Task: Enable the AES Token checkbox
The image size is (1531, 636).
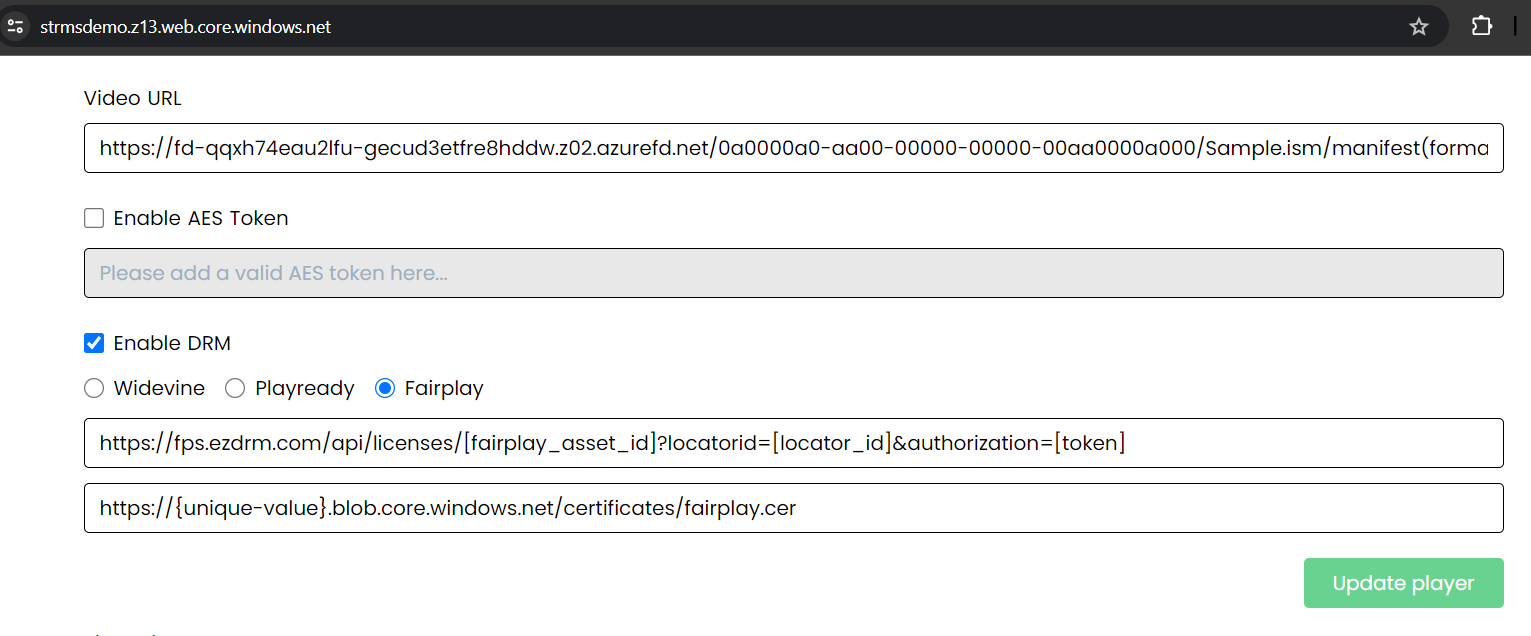Action: pyautogui.click(x=94, y=218)
